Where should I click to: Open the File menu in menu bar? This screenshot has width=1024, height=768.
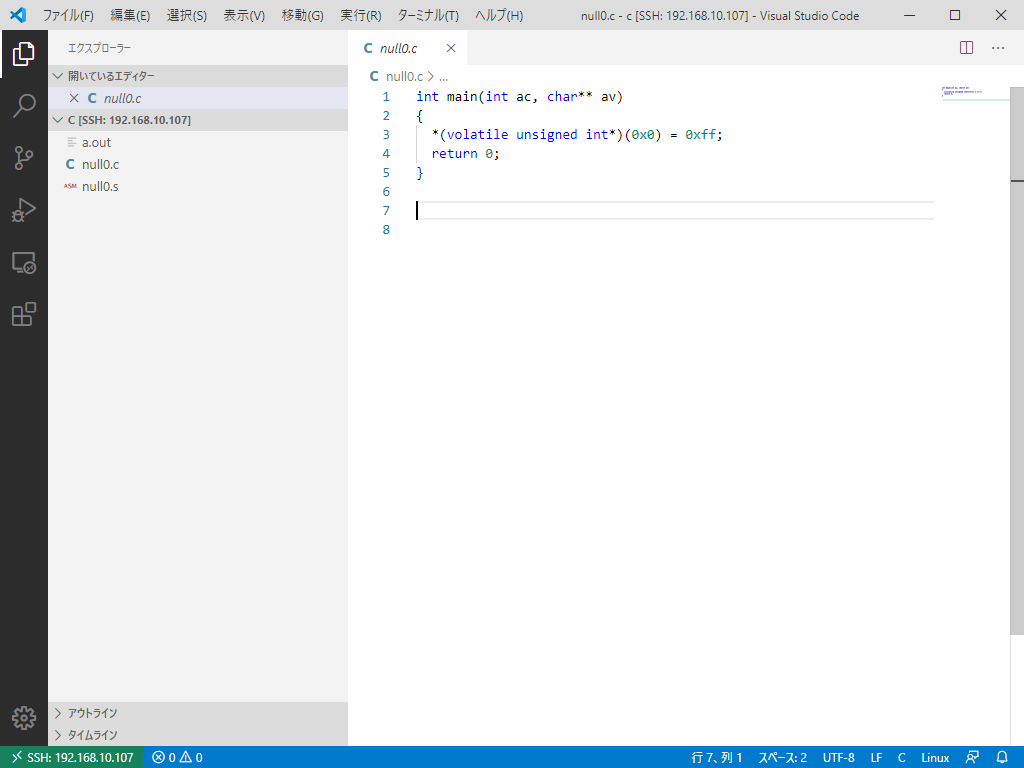click(x=68, y=16)
